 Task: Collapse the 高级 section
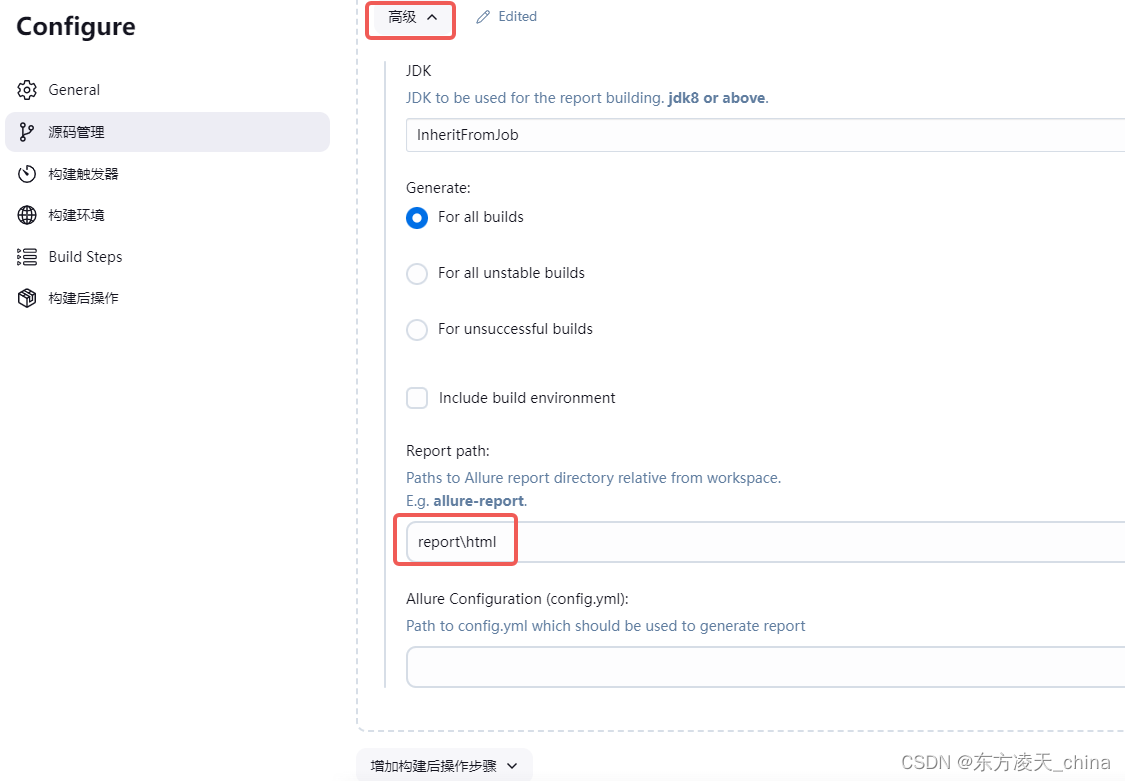[x=410, y=19]
